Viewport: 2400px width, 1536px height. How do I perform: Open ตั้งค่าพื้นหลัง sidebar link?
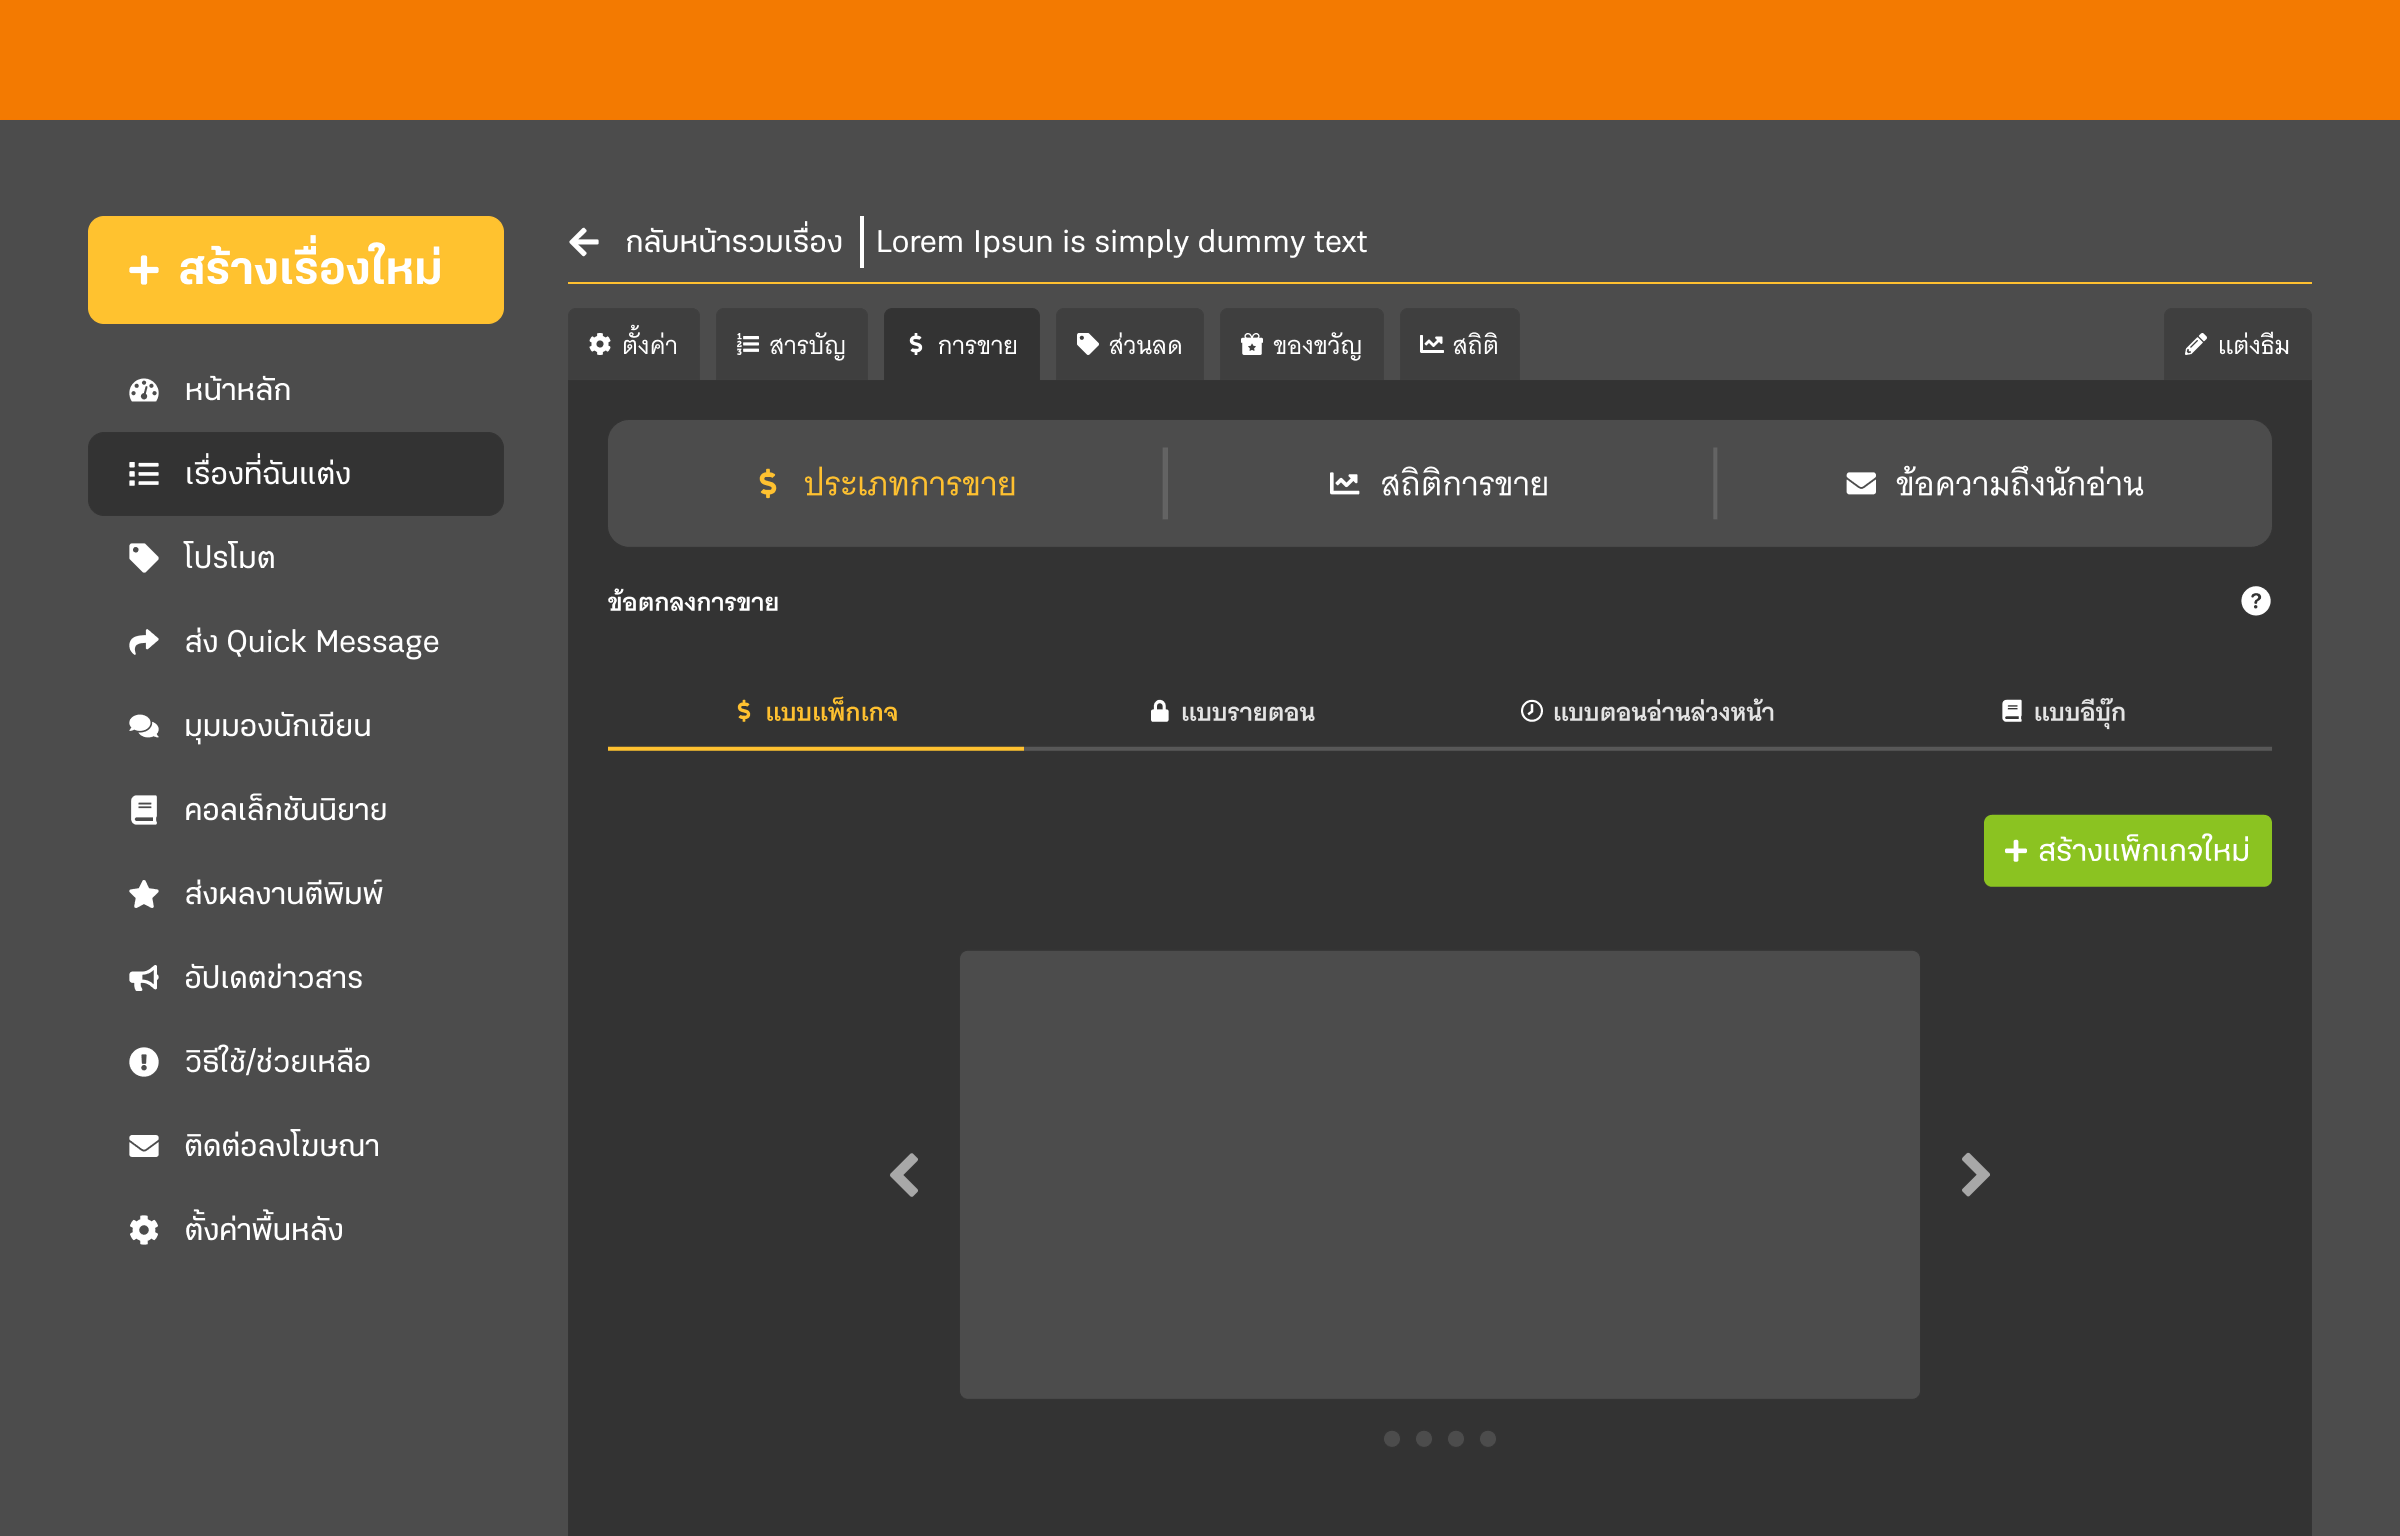pos(295,1230)
